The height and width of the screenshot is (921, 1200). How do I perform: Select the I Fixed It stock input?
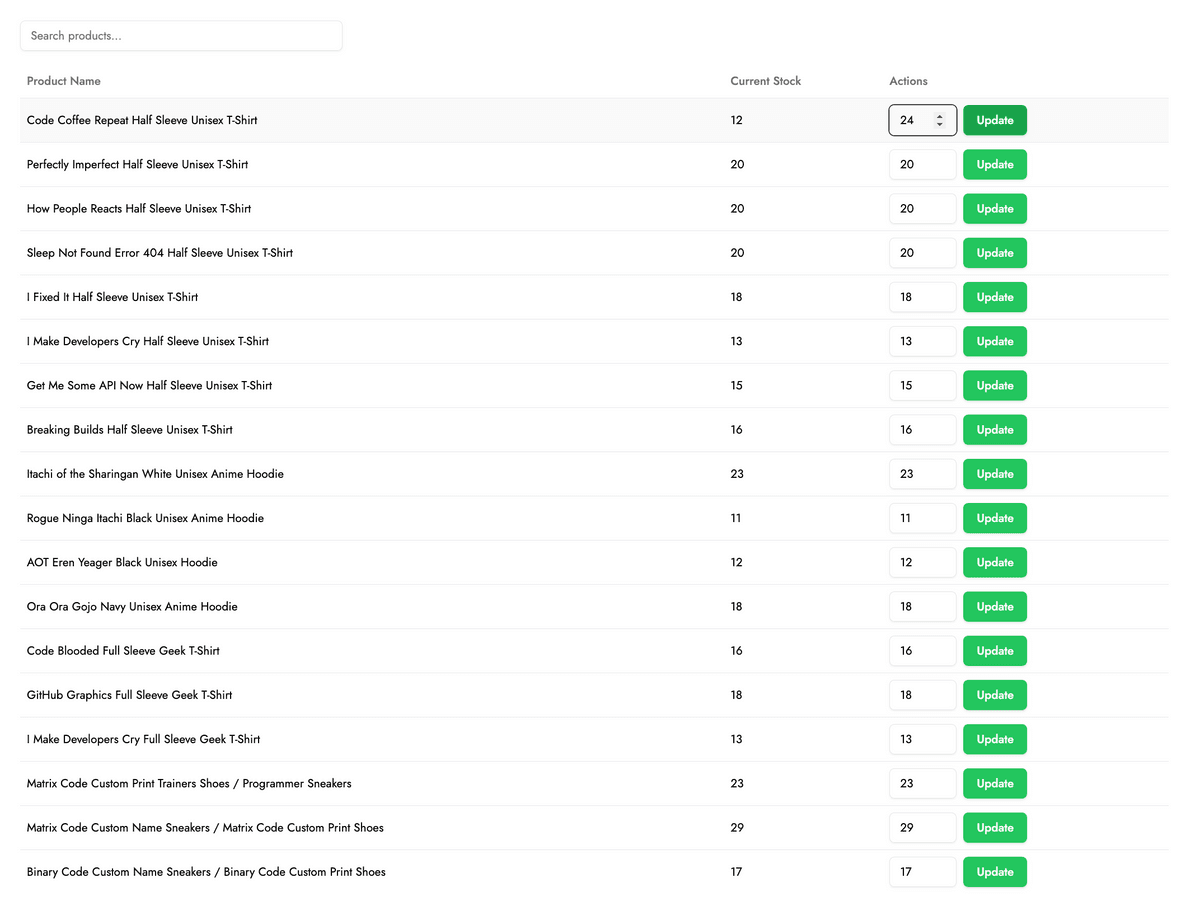pos(922,297)
